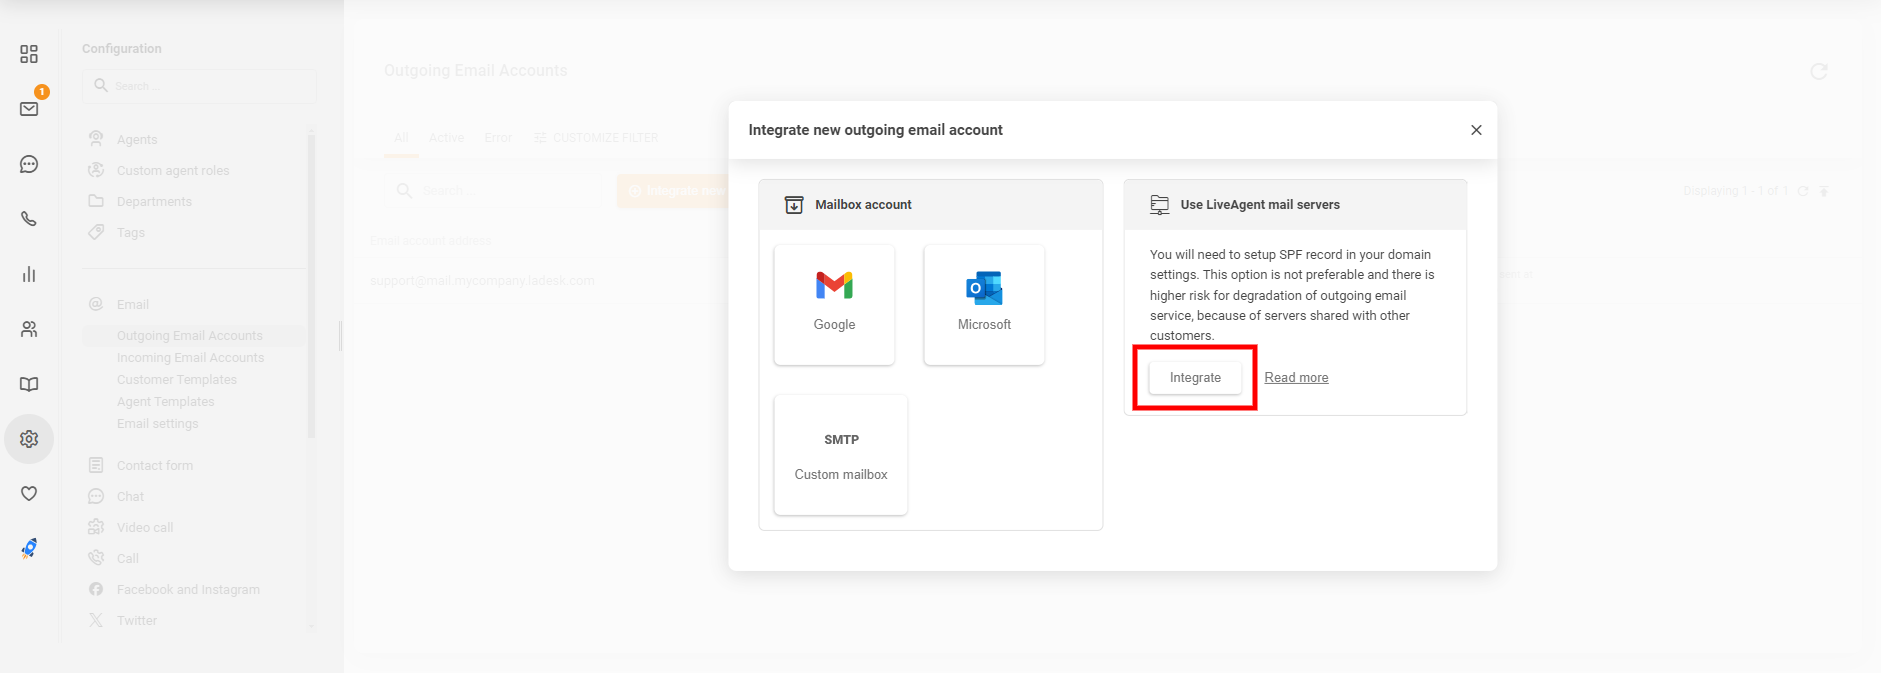The width and height of the screenshot is (1881, 673).
Task: Select the SMTP Custom mailbox tile
Action: coord(840,455)
